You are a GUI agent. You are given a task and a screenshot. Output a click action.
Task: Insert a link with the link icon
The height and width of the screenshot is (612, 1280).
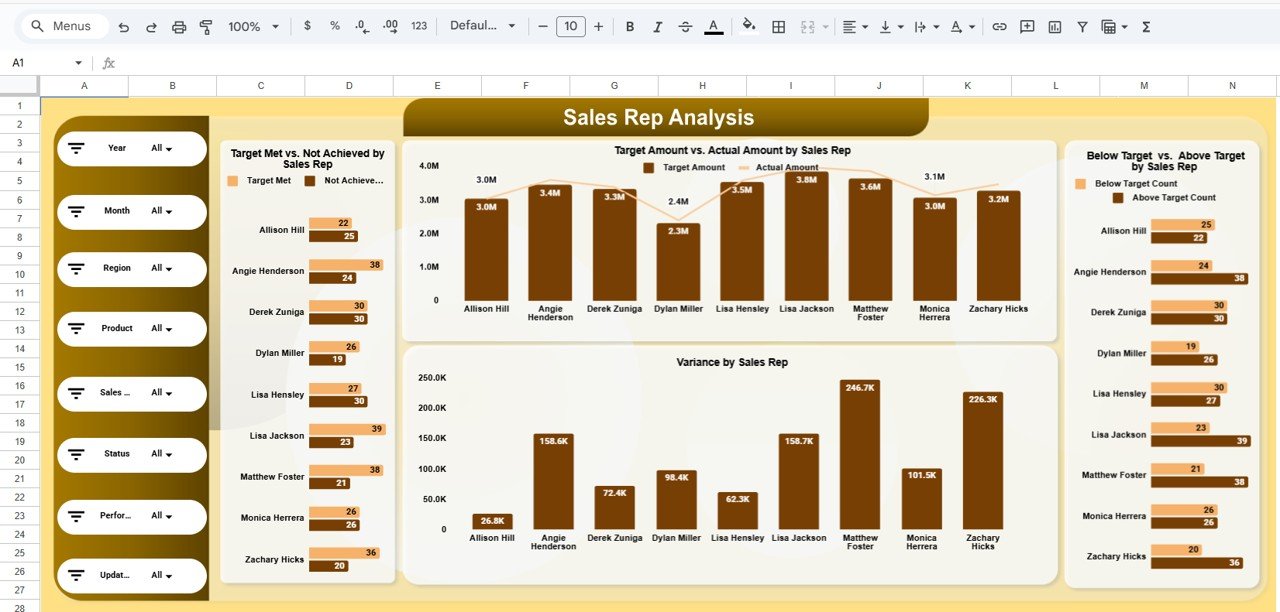coord(999,26)
